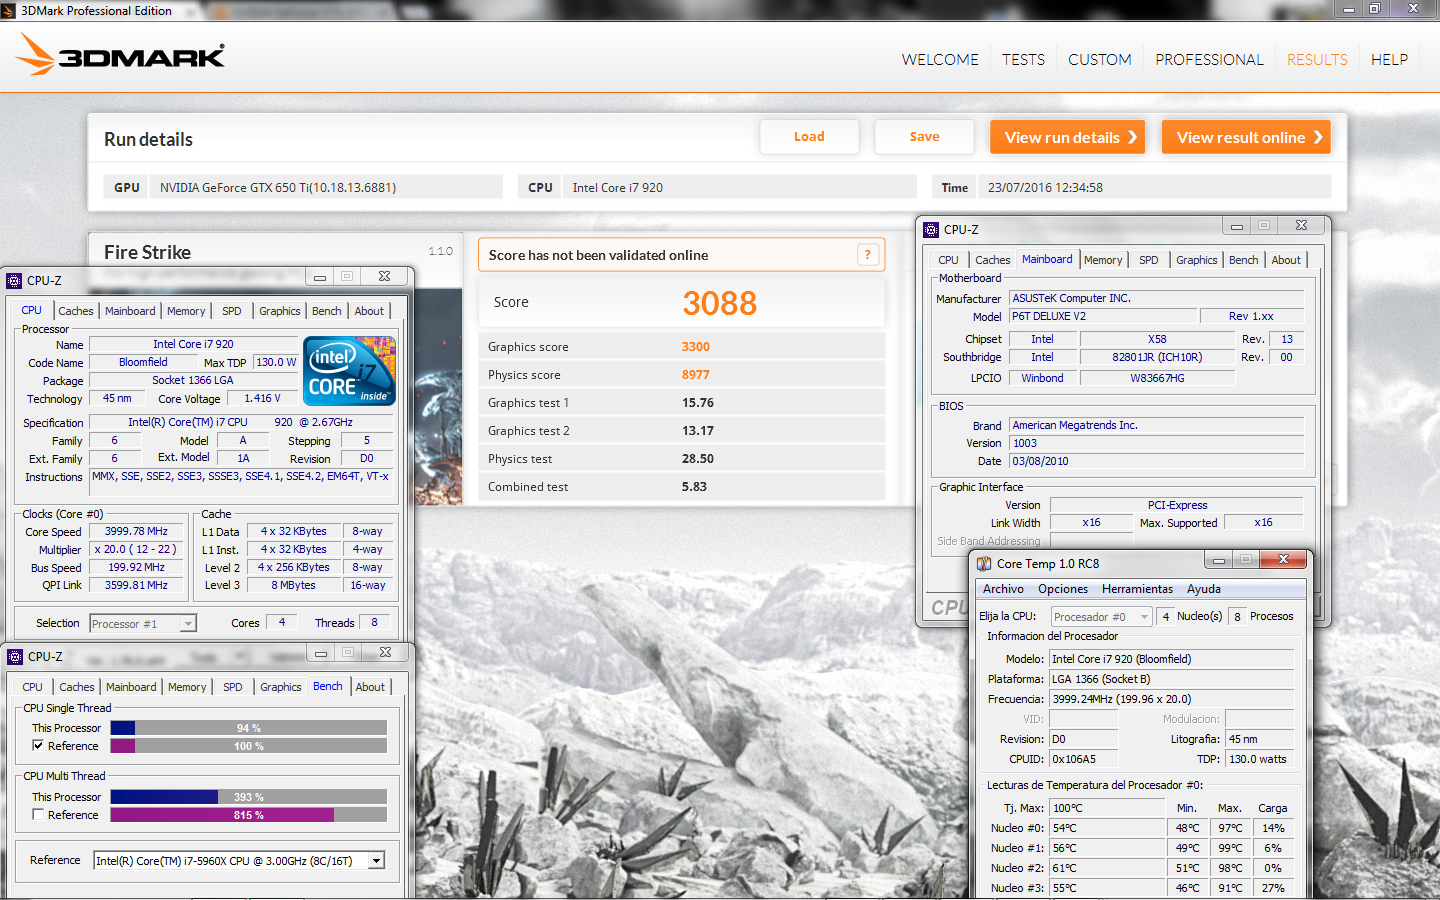Open Opciones menu in Core Temp
Screen dimensions: 1440x900
point(1063,589)
